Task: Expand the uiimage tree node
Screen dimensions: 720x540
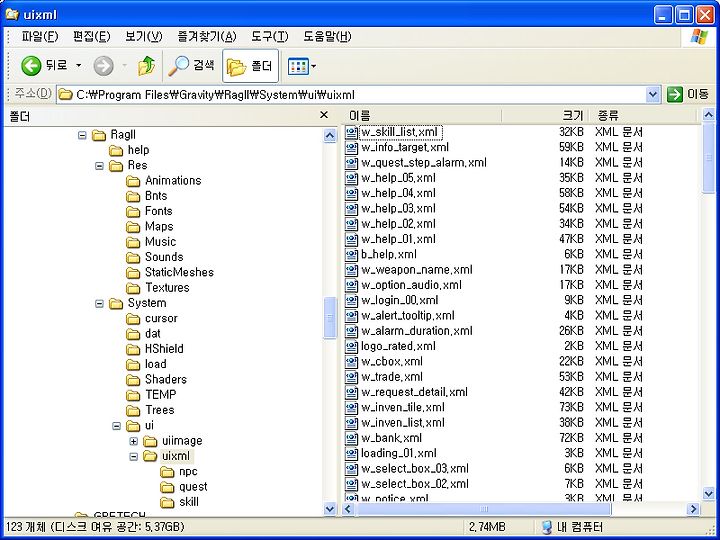Action: pos(134,441)
